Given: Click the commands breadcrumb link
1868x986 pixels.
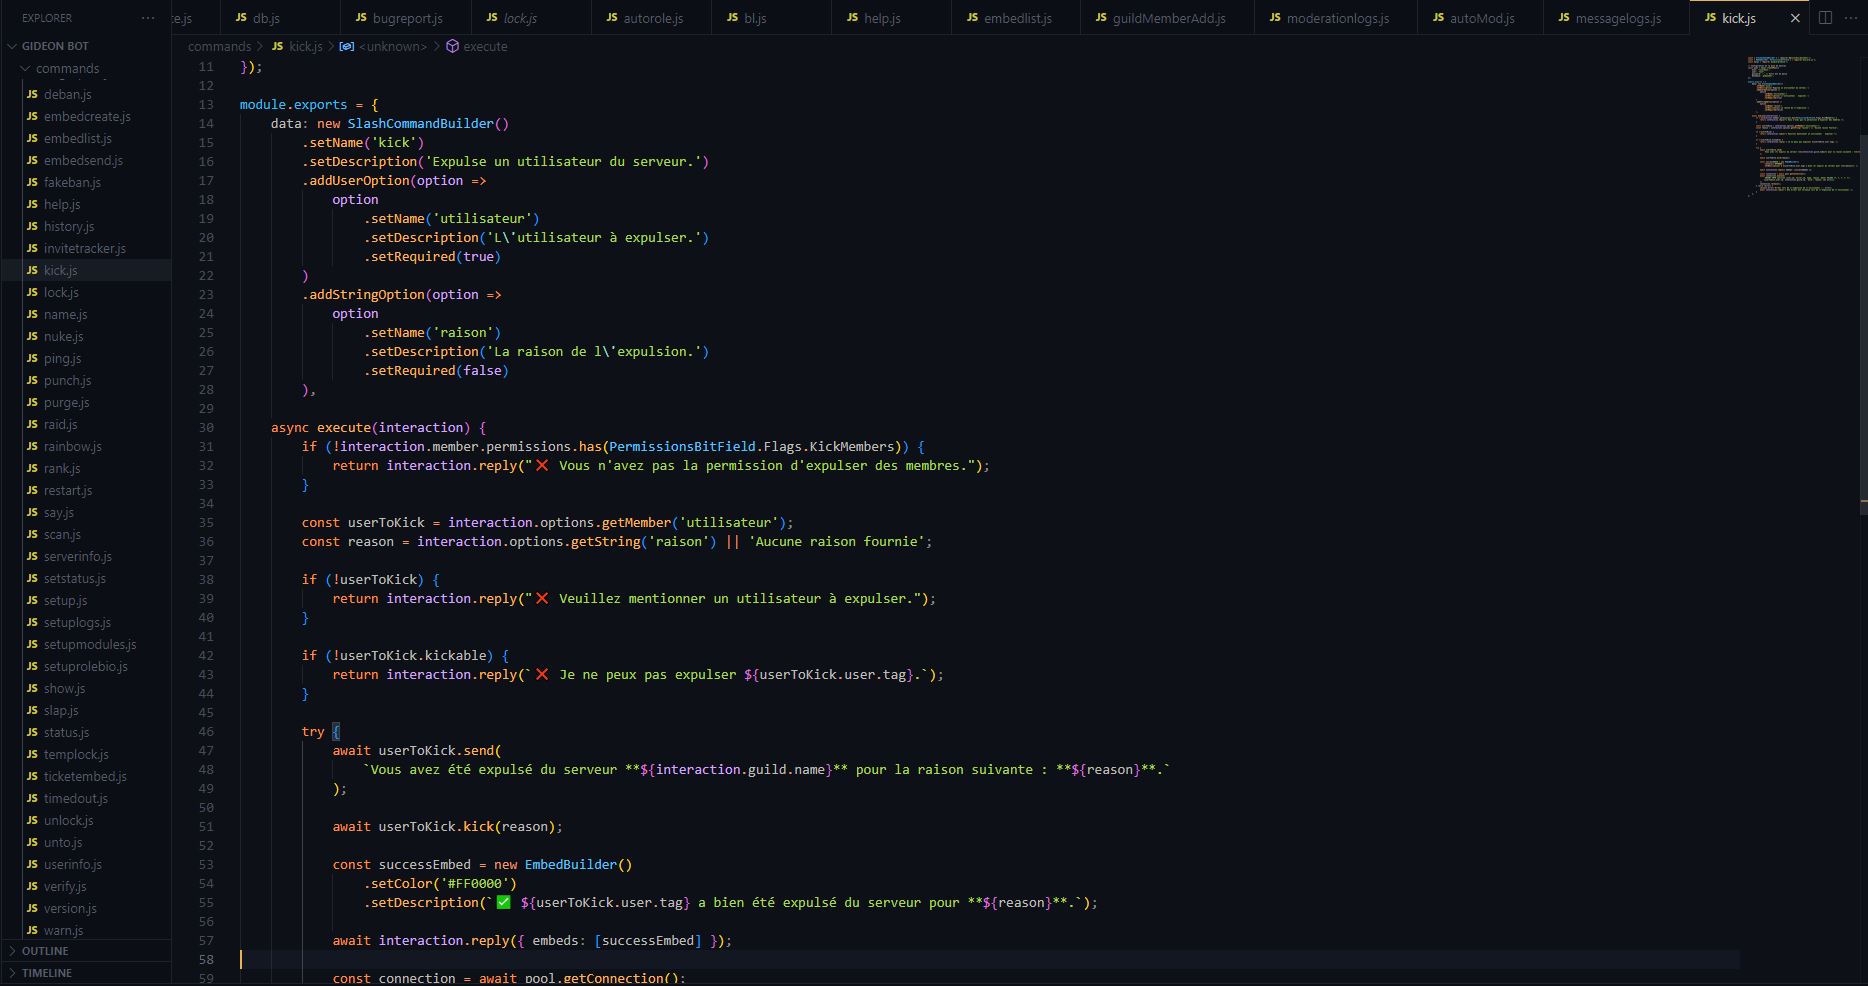Looking at the screenshot, I should pyautogui.click(x=219, y=47).
